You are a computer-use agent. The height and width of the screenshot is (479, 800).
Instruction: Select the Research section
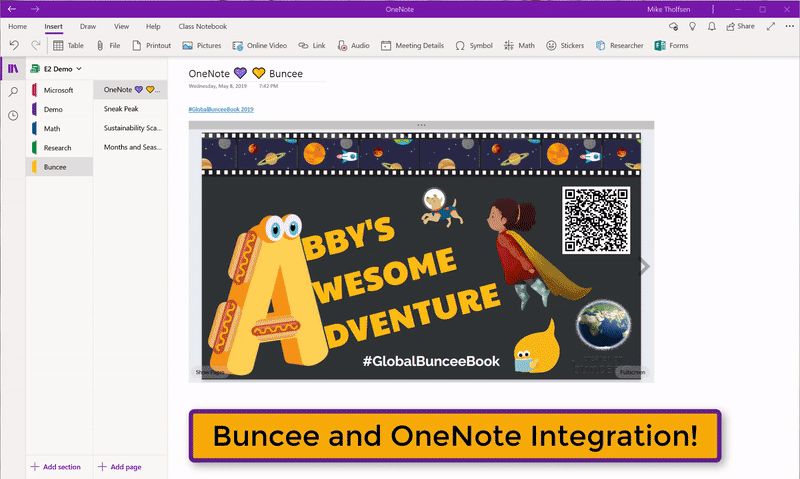tap(59, 148)
